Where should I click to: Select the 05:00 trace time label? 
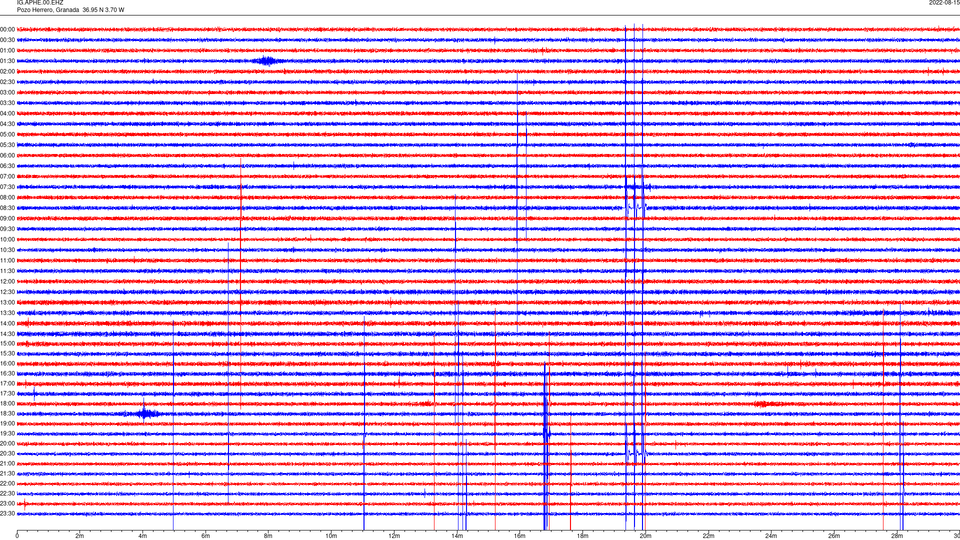8,135
